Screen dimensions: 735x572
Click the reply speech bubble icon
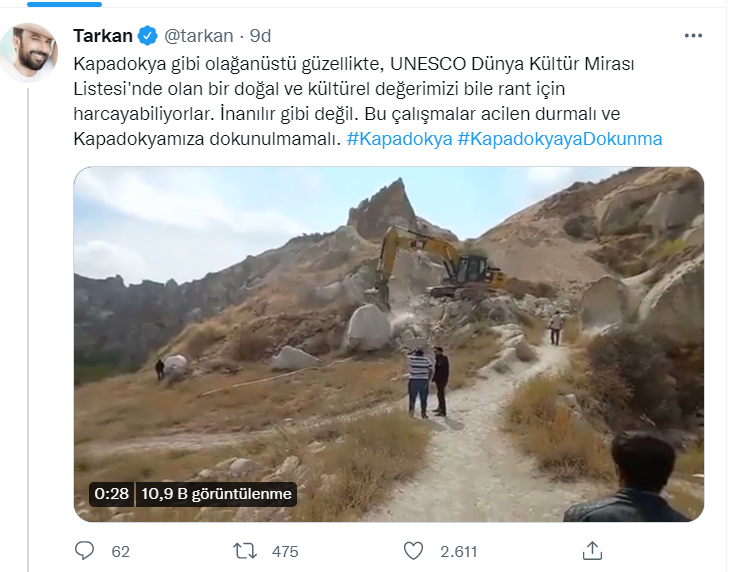[x=84, y=550]
